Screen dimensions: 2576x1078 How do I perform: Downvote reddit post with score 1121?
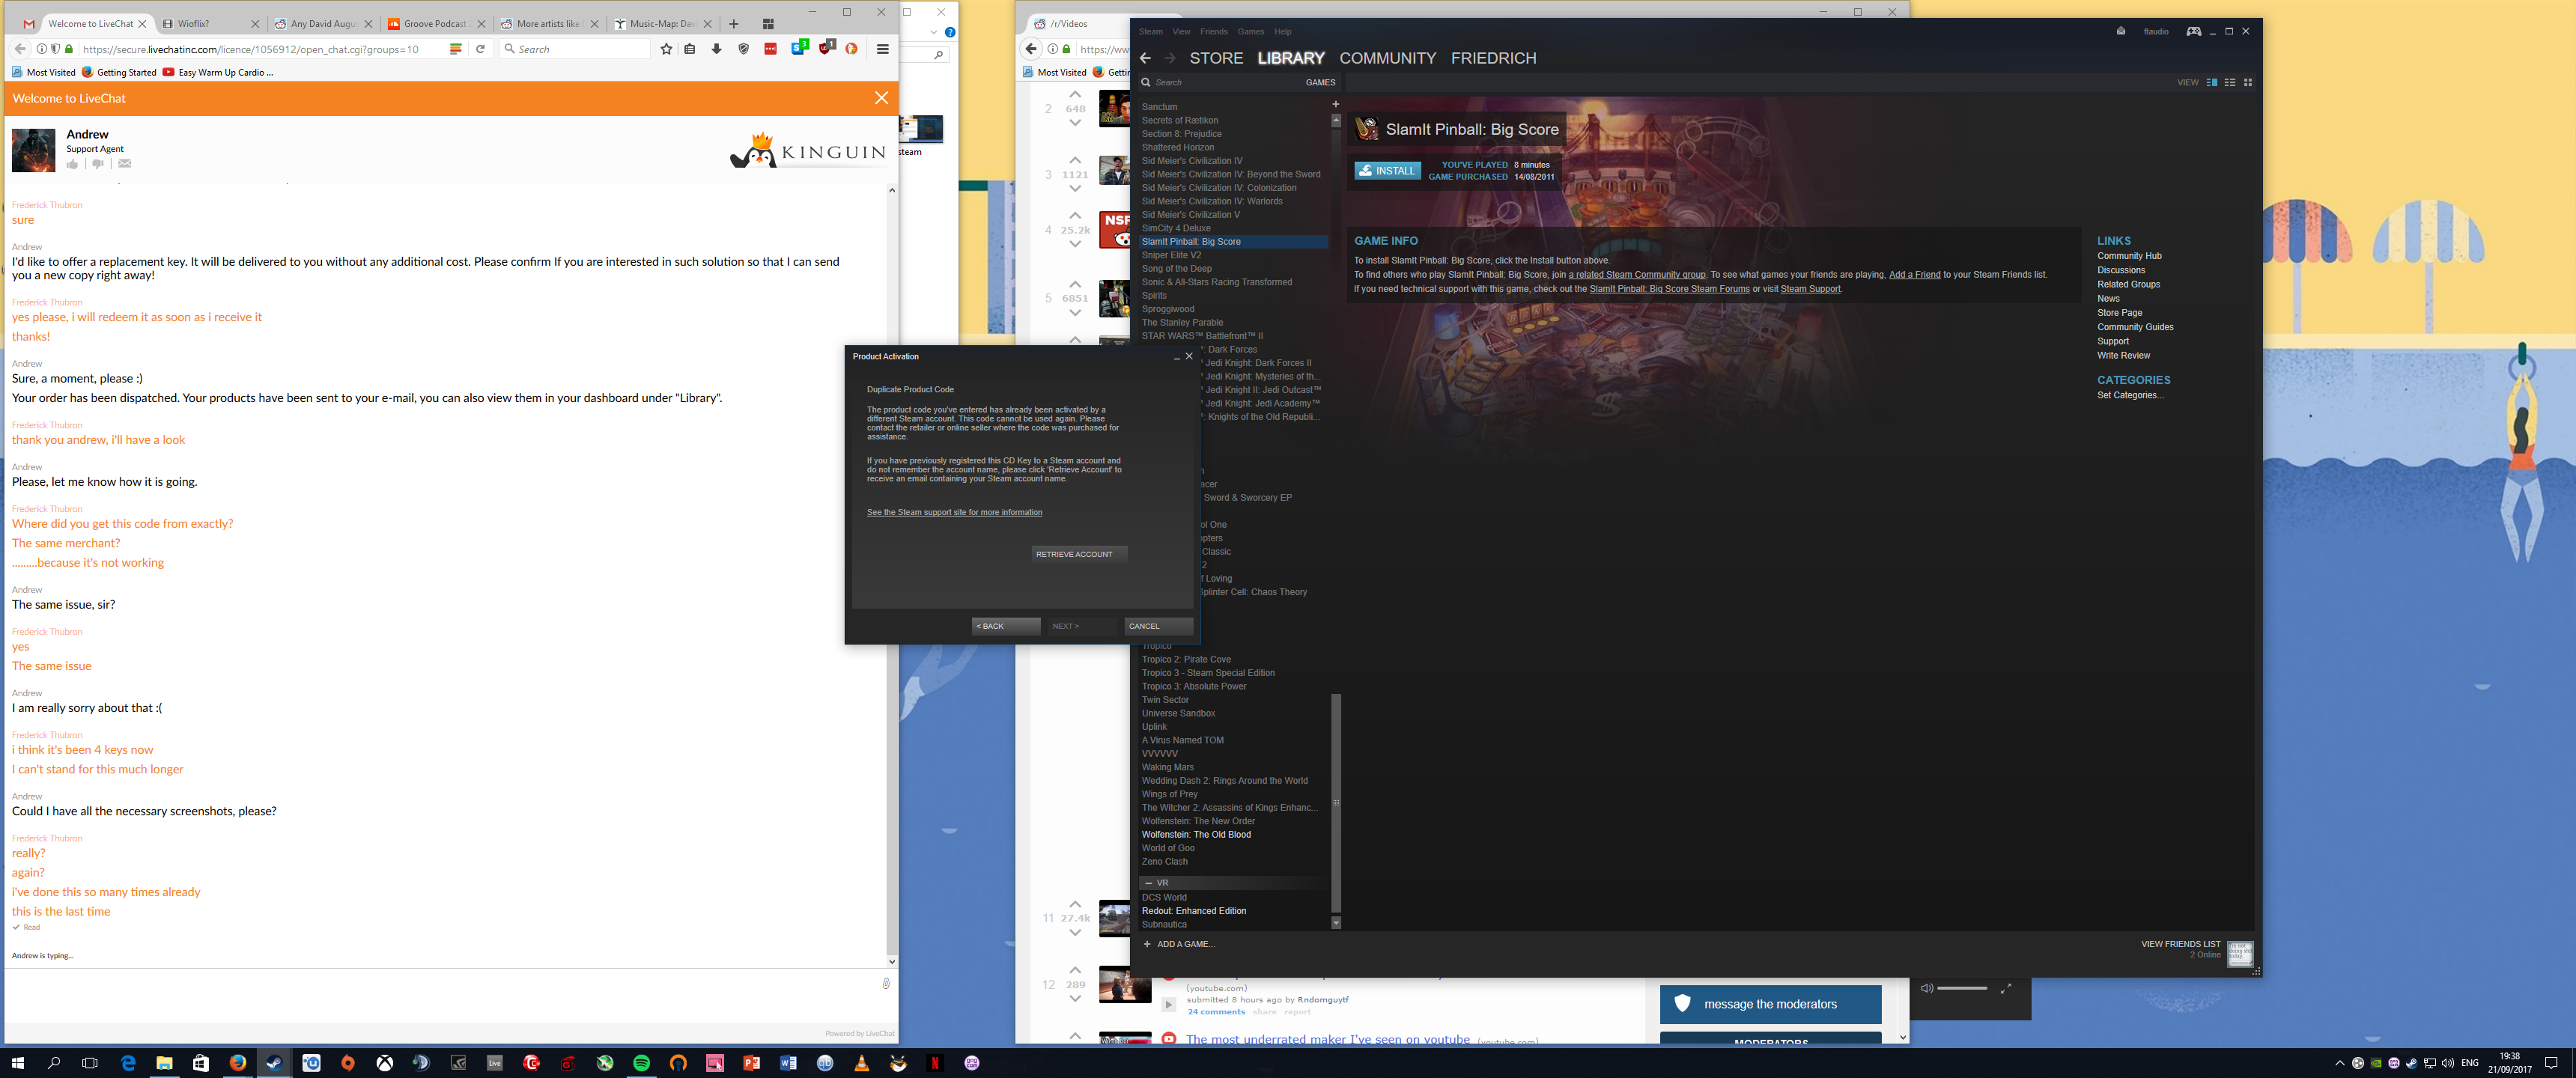[x=1075, y=188]
